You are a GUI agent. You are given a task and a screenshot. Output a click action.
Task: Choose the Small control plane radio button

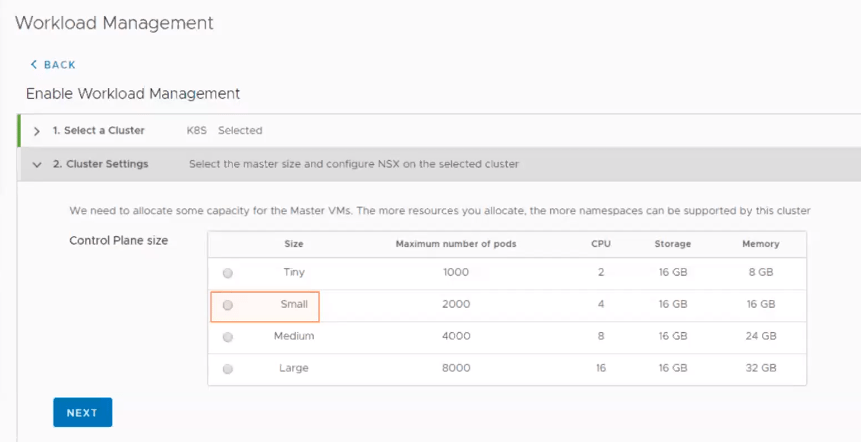point(228,305)
